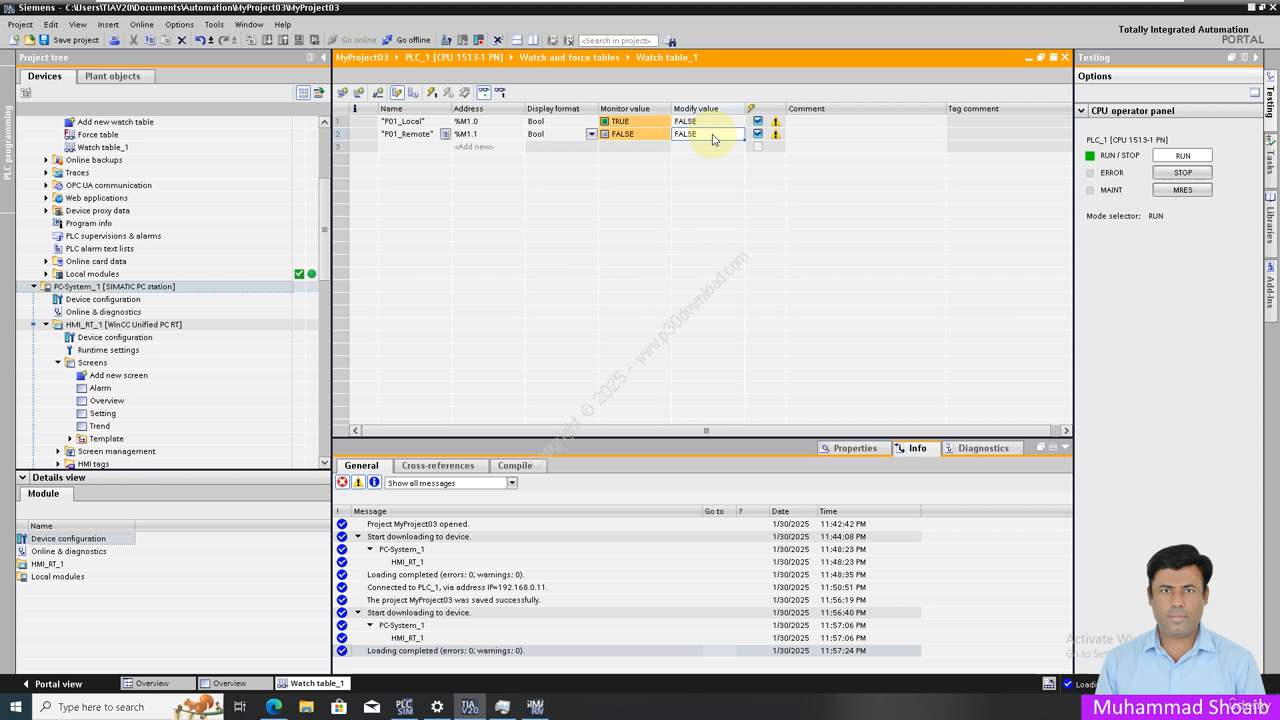Click the Modify value field for P01_Local
Image resolution: width=1280 pixels, height=720 pixels.
pyautogui.click(x=707, y=121)
